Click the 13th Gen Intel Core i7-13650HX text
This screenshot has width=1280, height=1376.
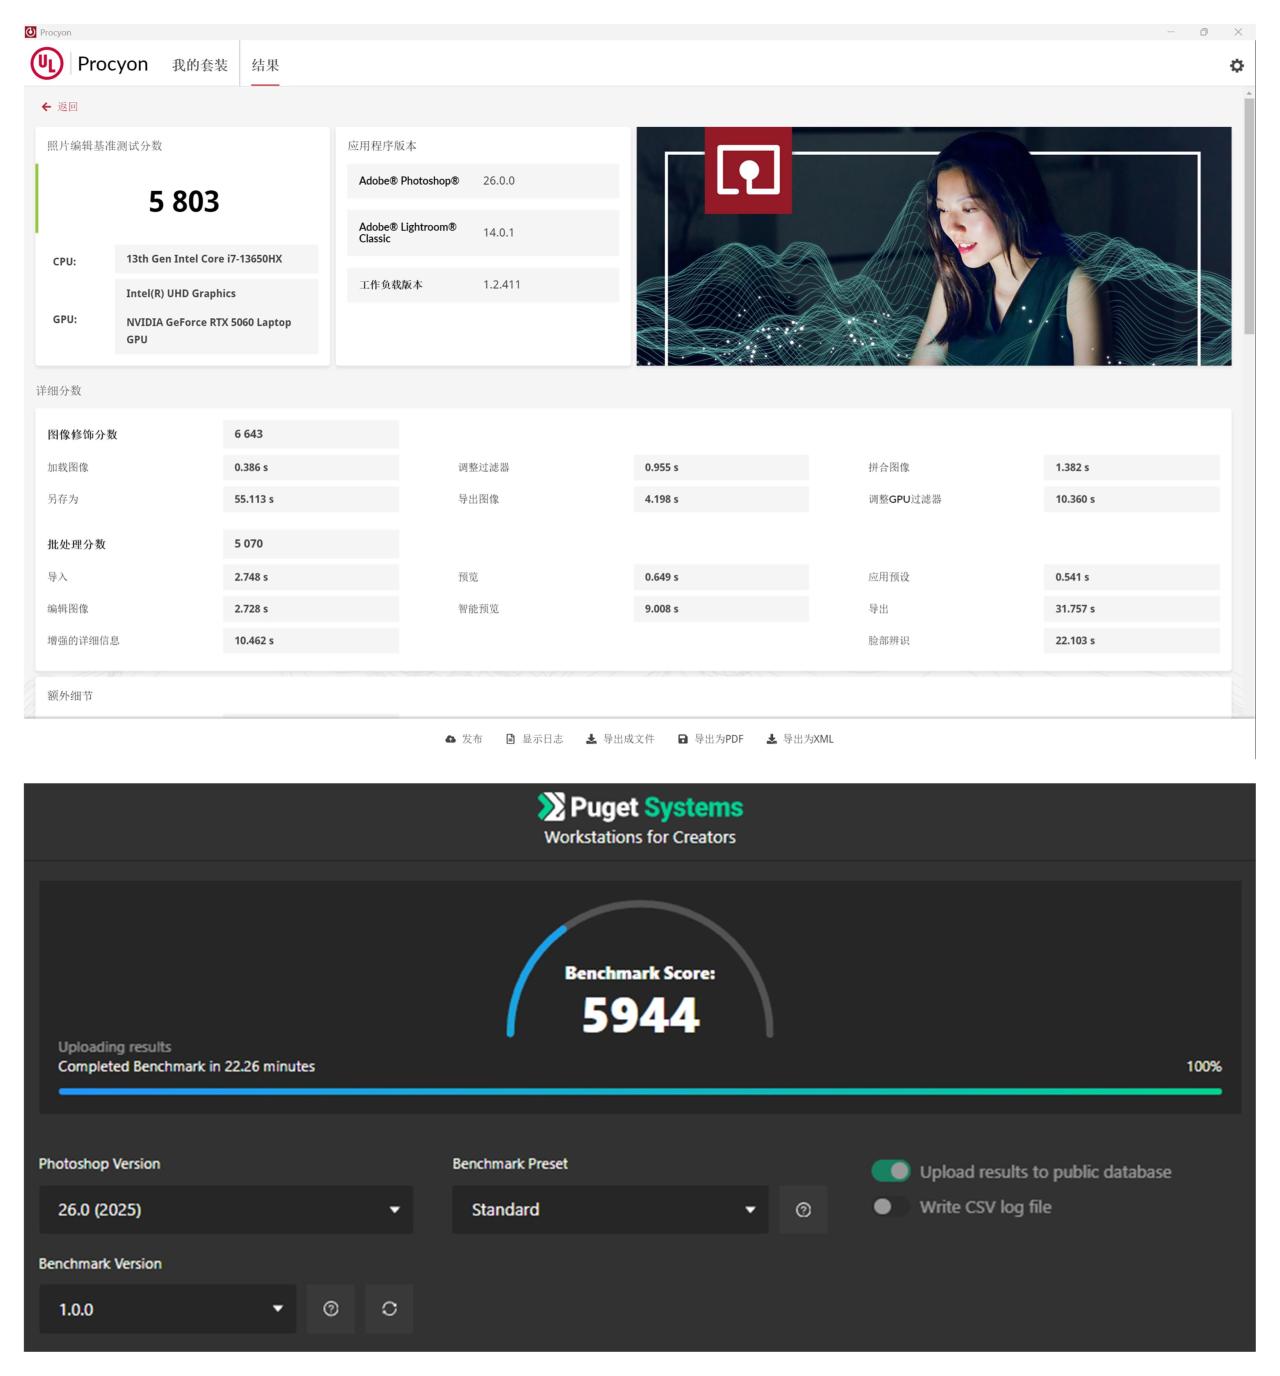[204, 259]
